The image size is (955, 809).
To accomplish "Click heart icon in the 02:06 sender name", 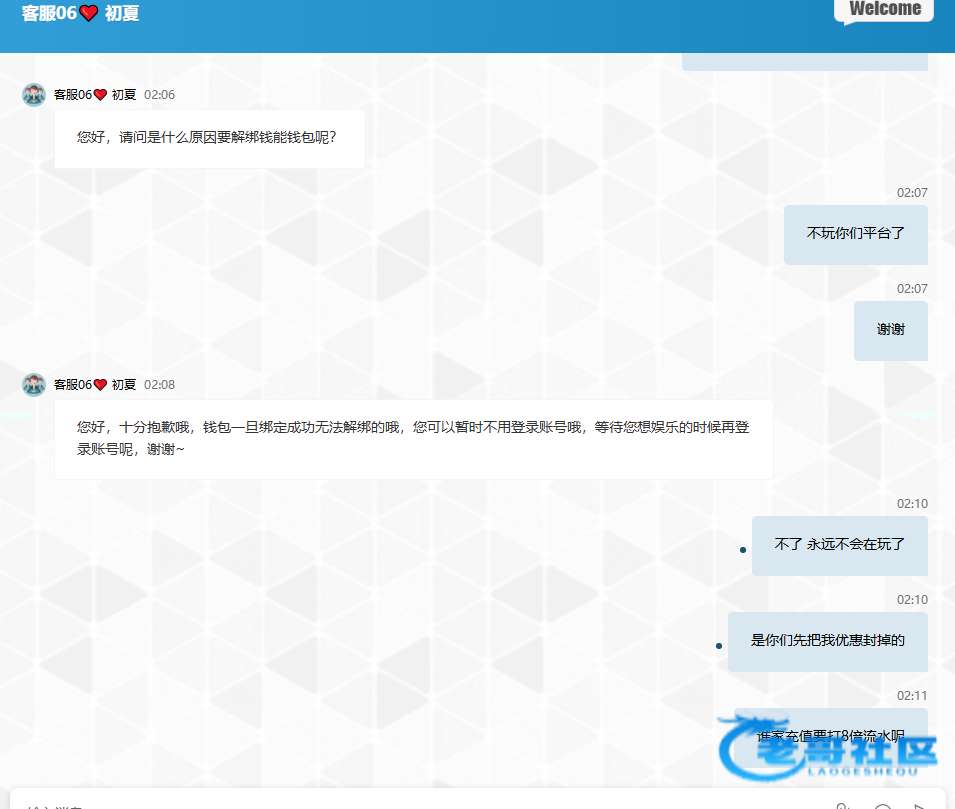I will (x=100, y=95).
